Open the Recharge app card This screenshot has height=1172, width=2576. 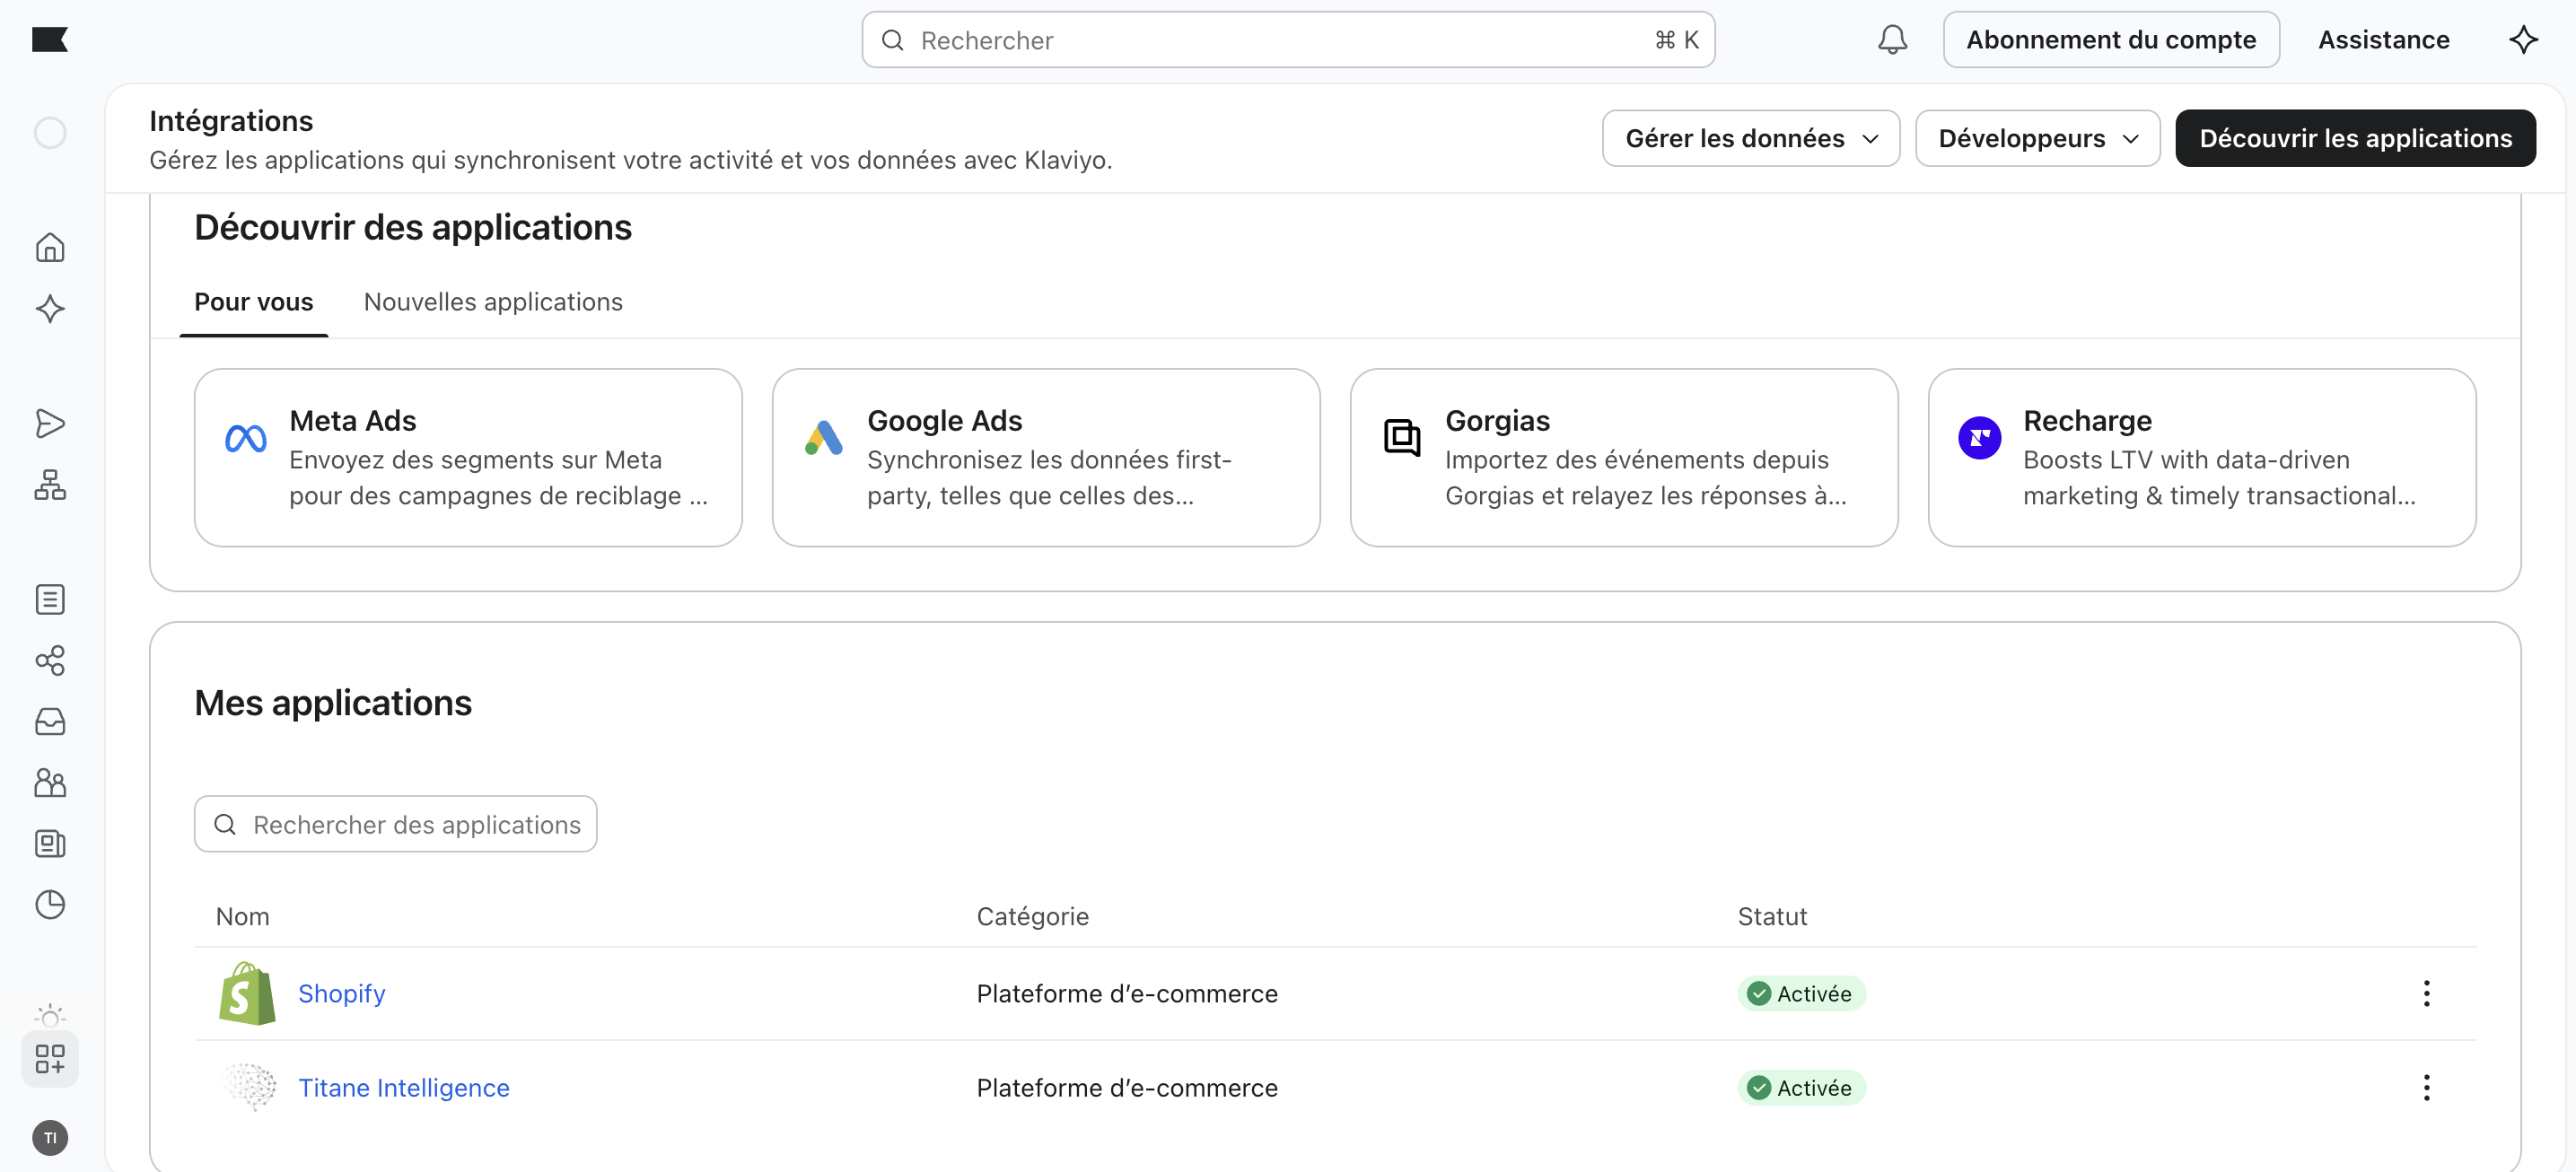click(x=2202, y=458)
